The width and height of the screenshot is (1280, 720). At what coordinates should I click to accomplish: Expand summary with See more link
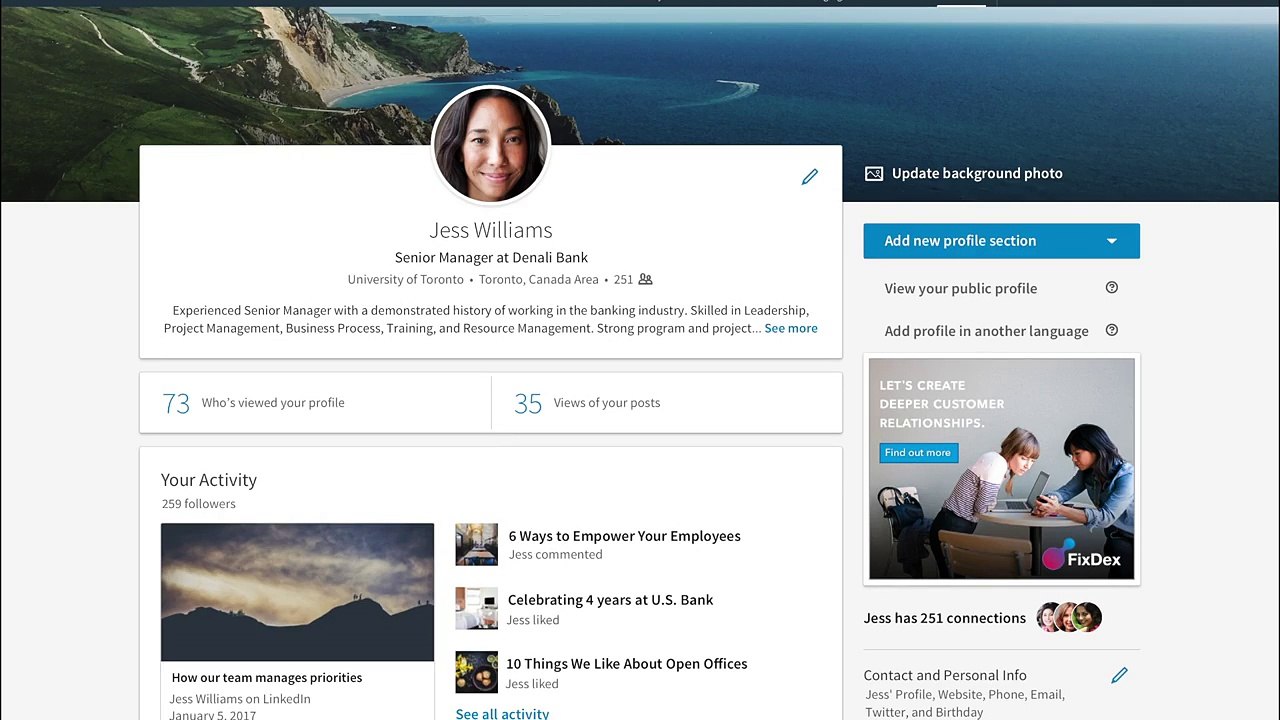[x=791, y=328]
